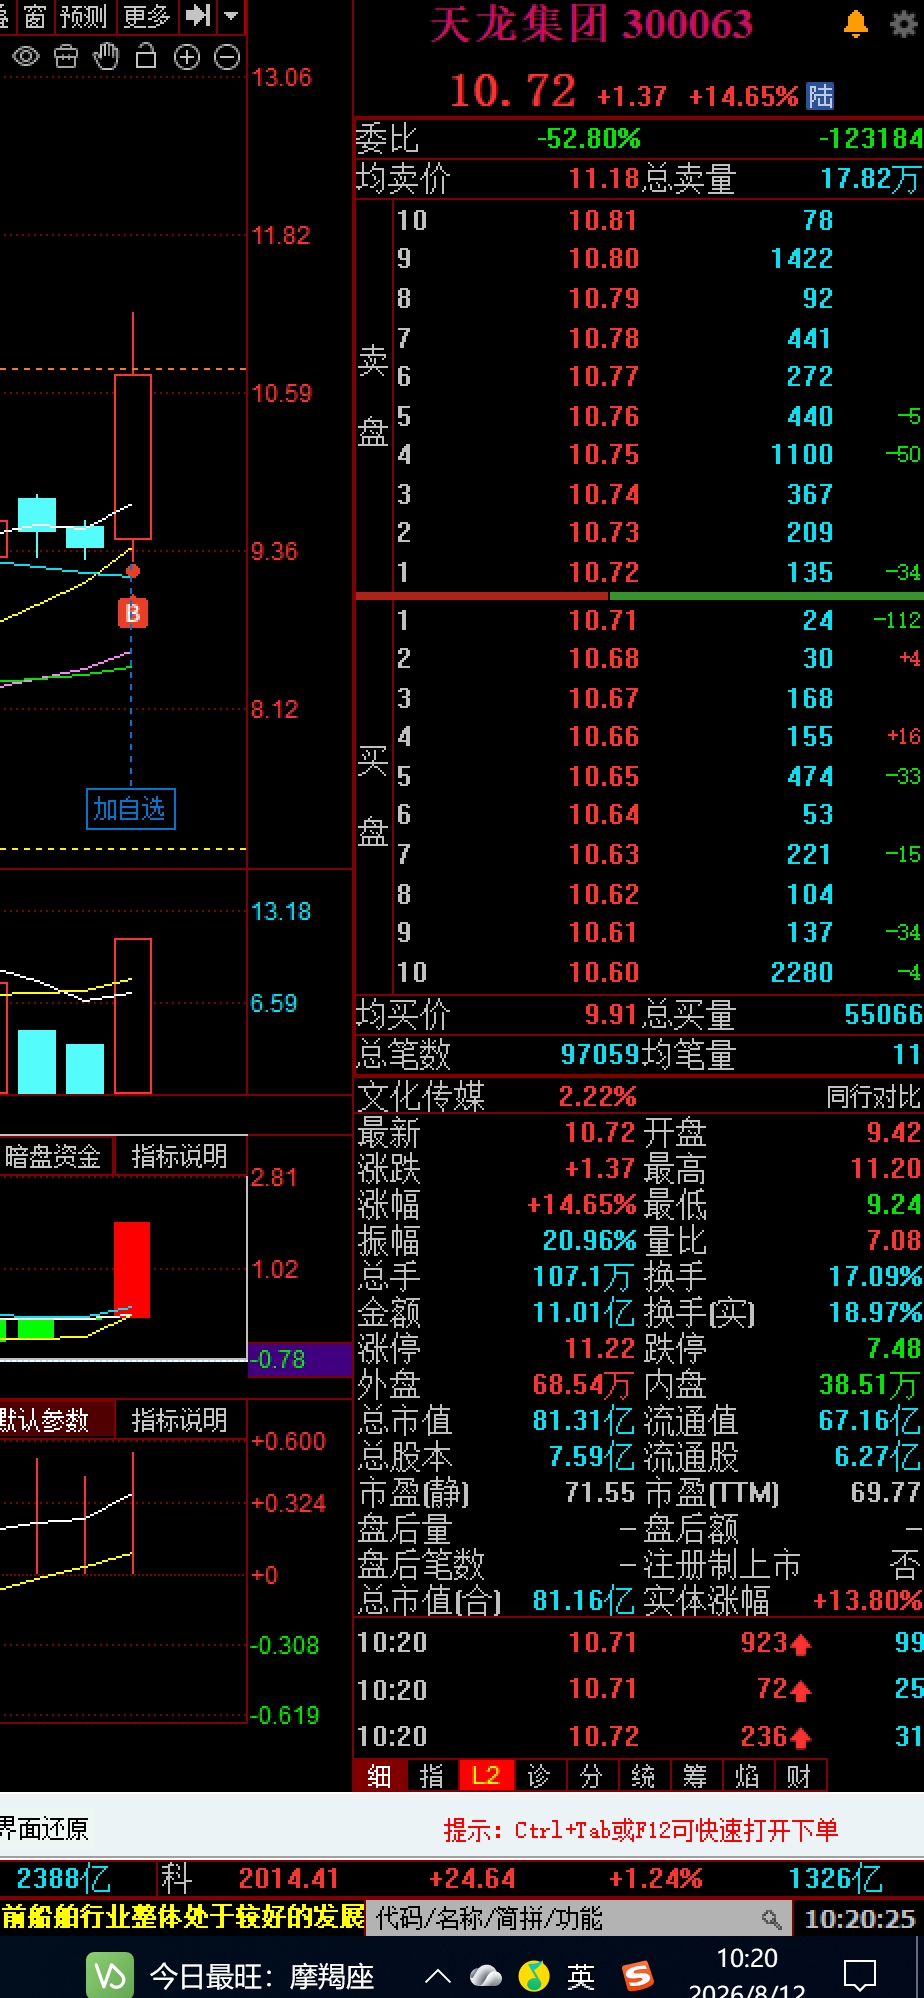
Task: Toggle the eye visibility icon in chart toolbar
Action: 26,57
